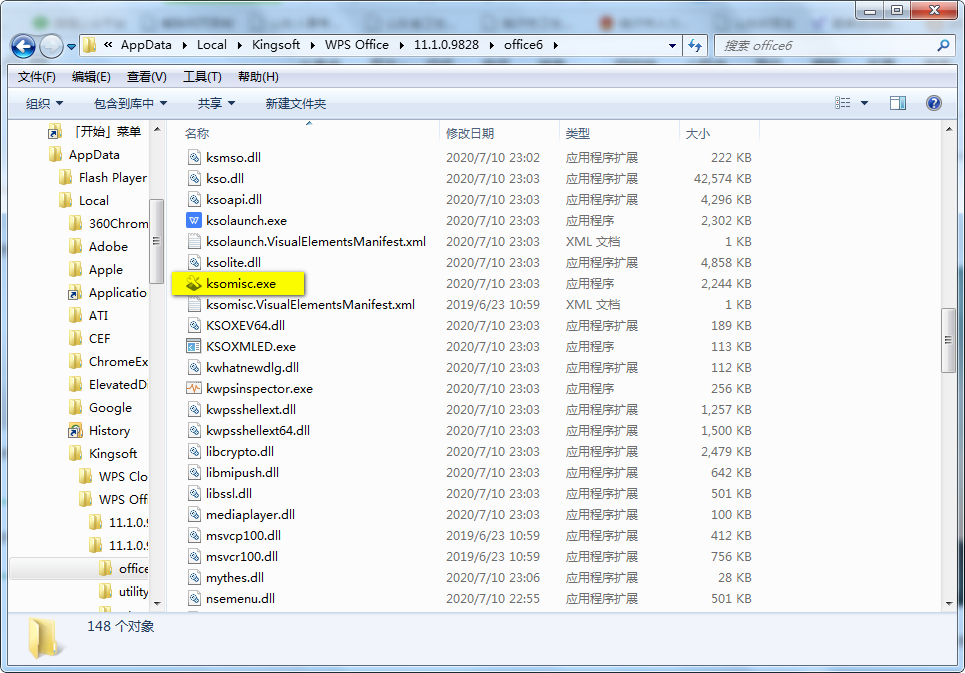Open the 包含到库中 dropdown

pos(130,103)
